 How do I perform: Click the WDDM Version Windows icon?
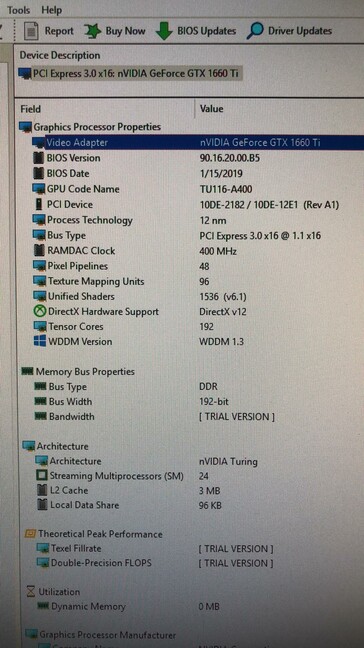click(40, 342)
